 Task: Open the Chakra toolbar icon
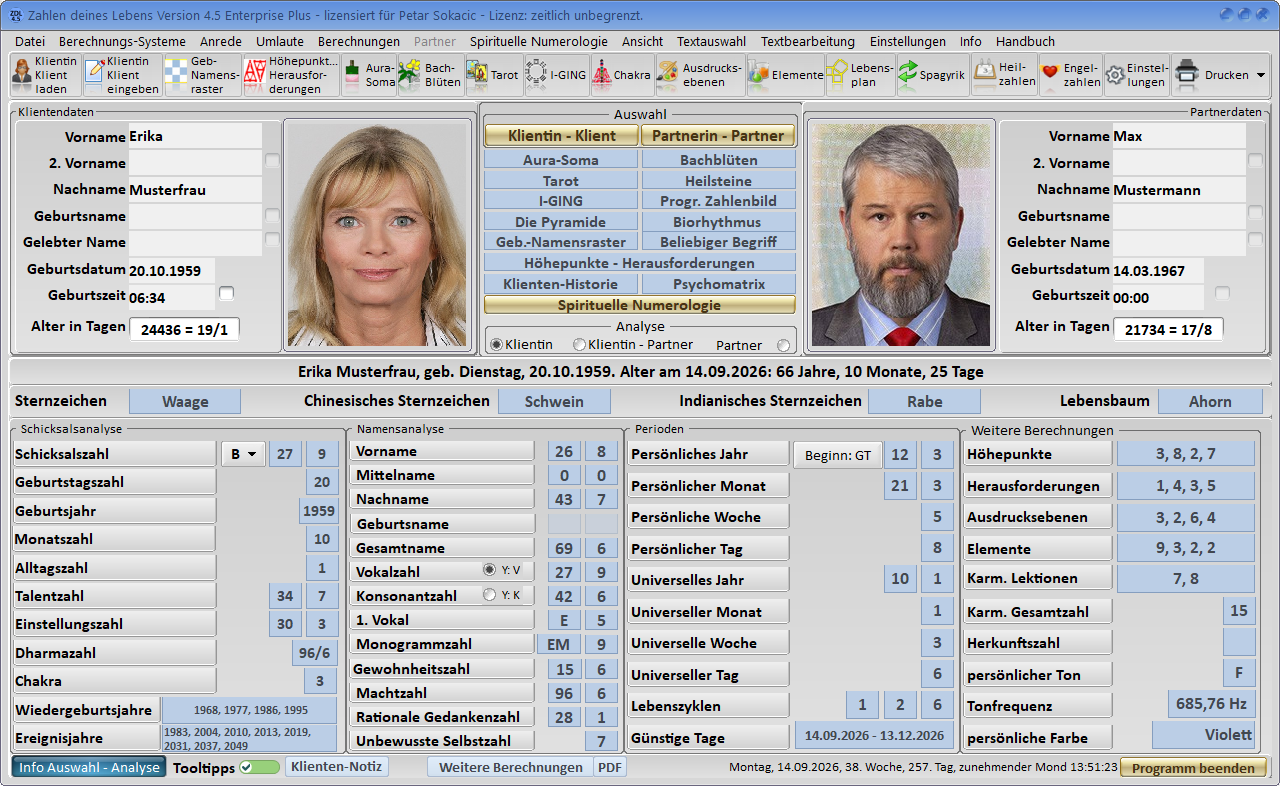tap(622, 75)
